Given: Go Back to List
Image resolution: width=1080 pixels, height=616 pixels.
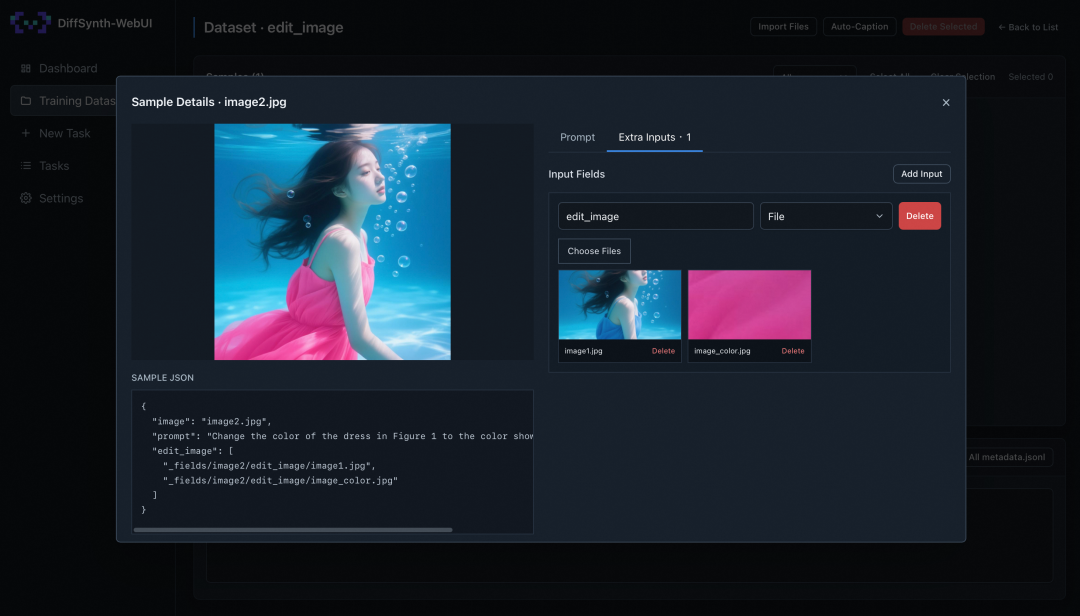Looking at the screenshot, I should click(1028, 27).
